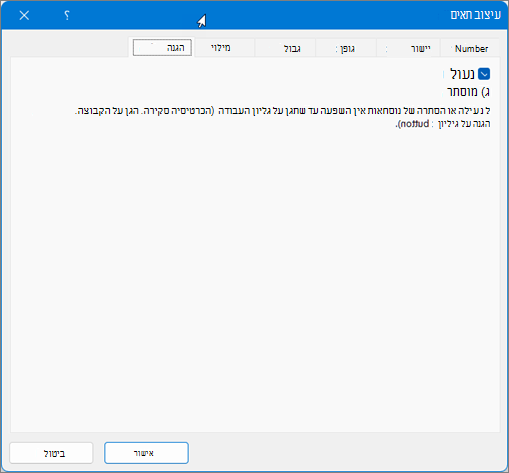Click the הגנה על גיליון note line
Viewport: 509px width, 473px height.
pyautogui.click(x=443, y=124)
